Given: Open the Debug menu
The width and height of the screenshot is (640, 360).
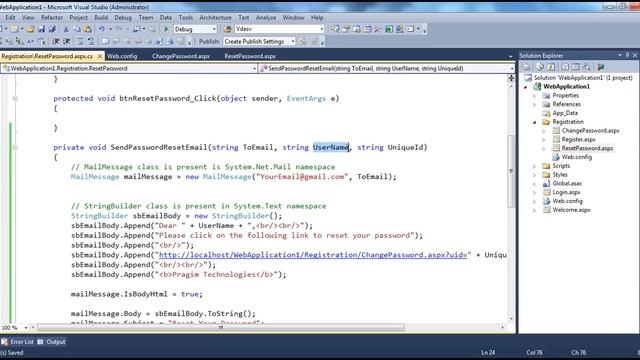Looking at the screenshot, I should coord(122,18).
